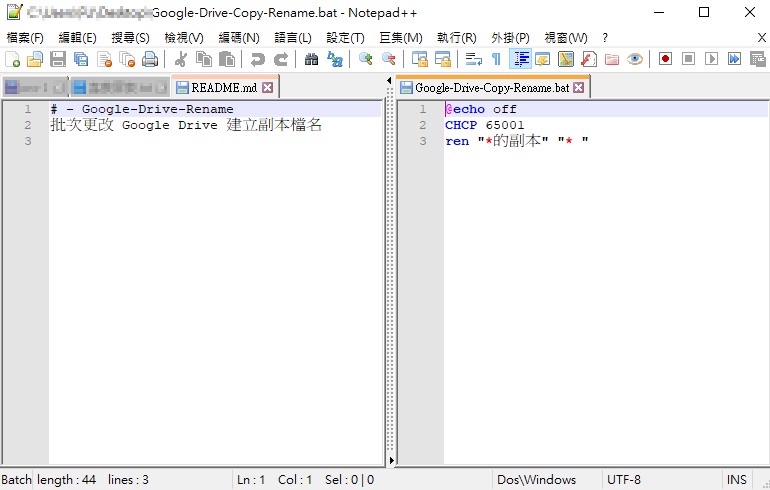Start macro recording with the red dot
Image resolution: width=770 pixels, height=490 pixels.
click(665, 59)
